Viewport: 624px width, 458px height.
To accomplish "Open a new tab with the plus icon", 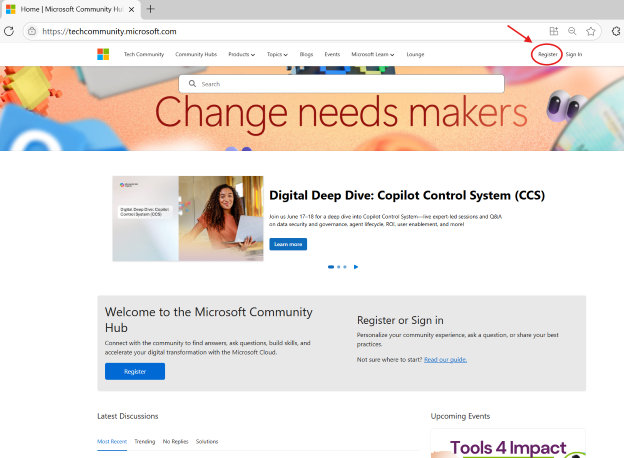I will point(150,9).
